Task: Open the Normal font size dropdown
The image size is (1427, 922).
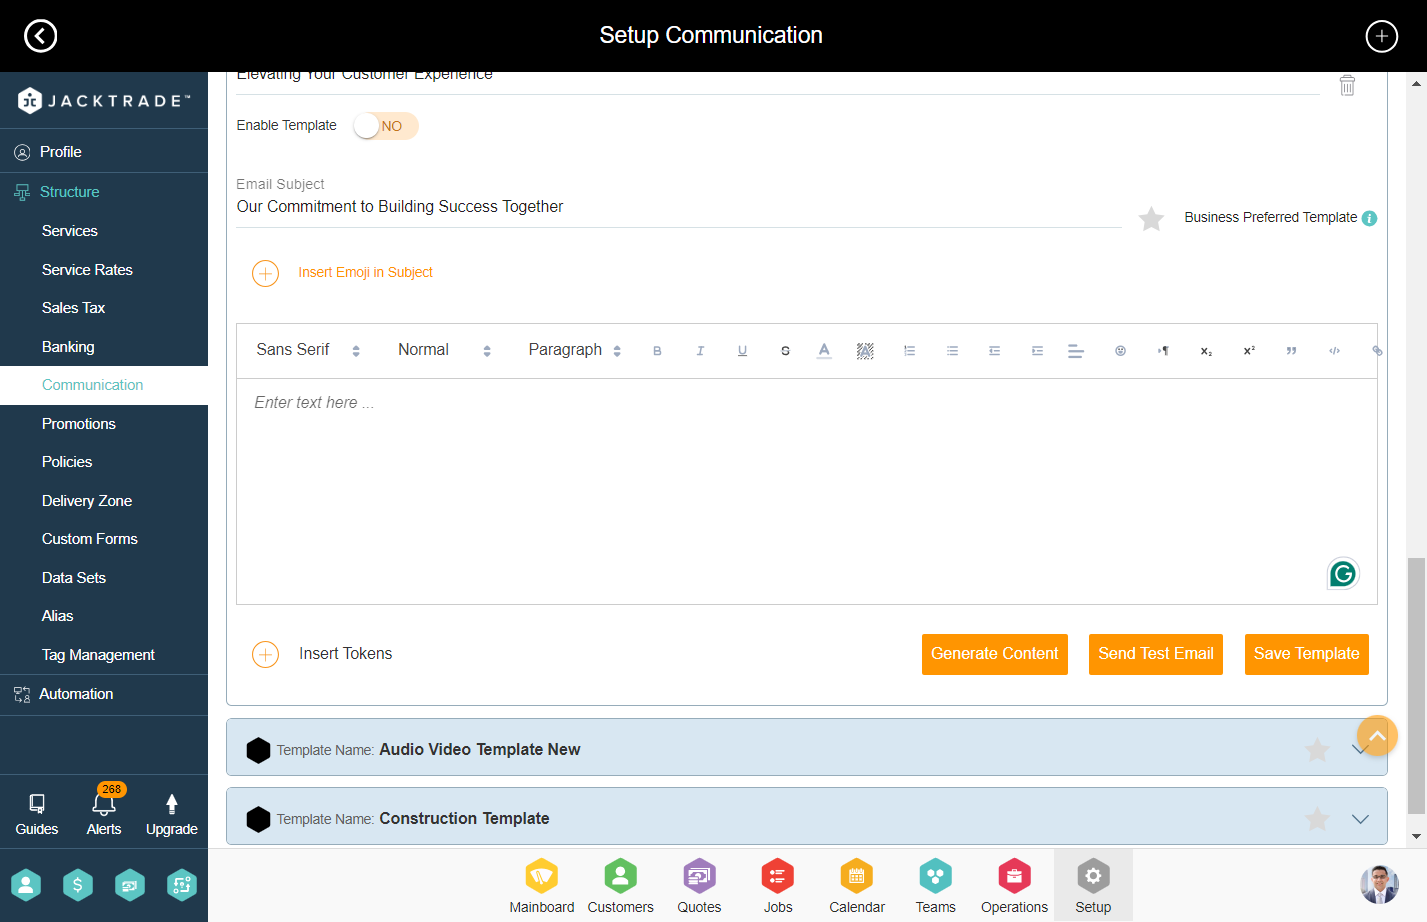Action: (x=445, y=350)
